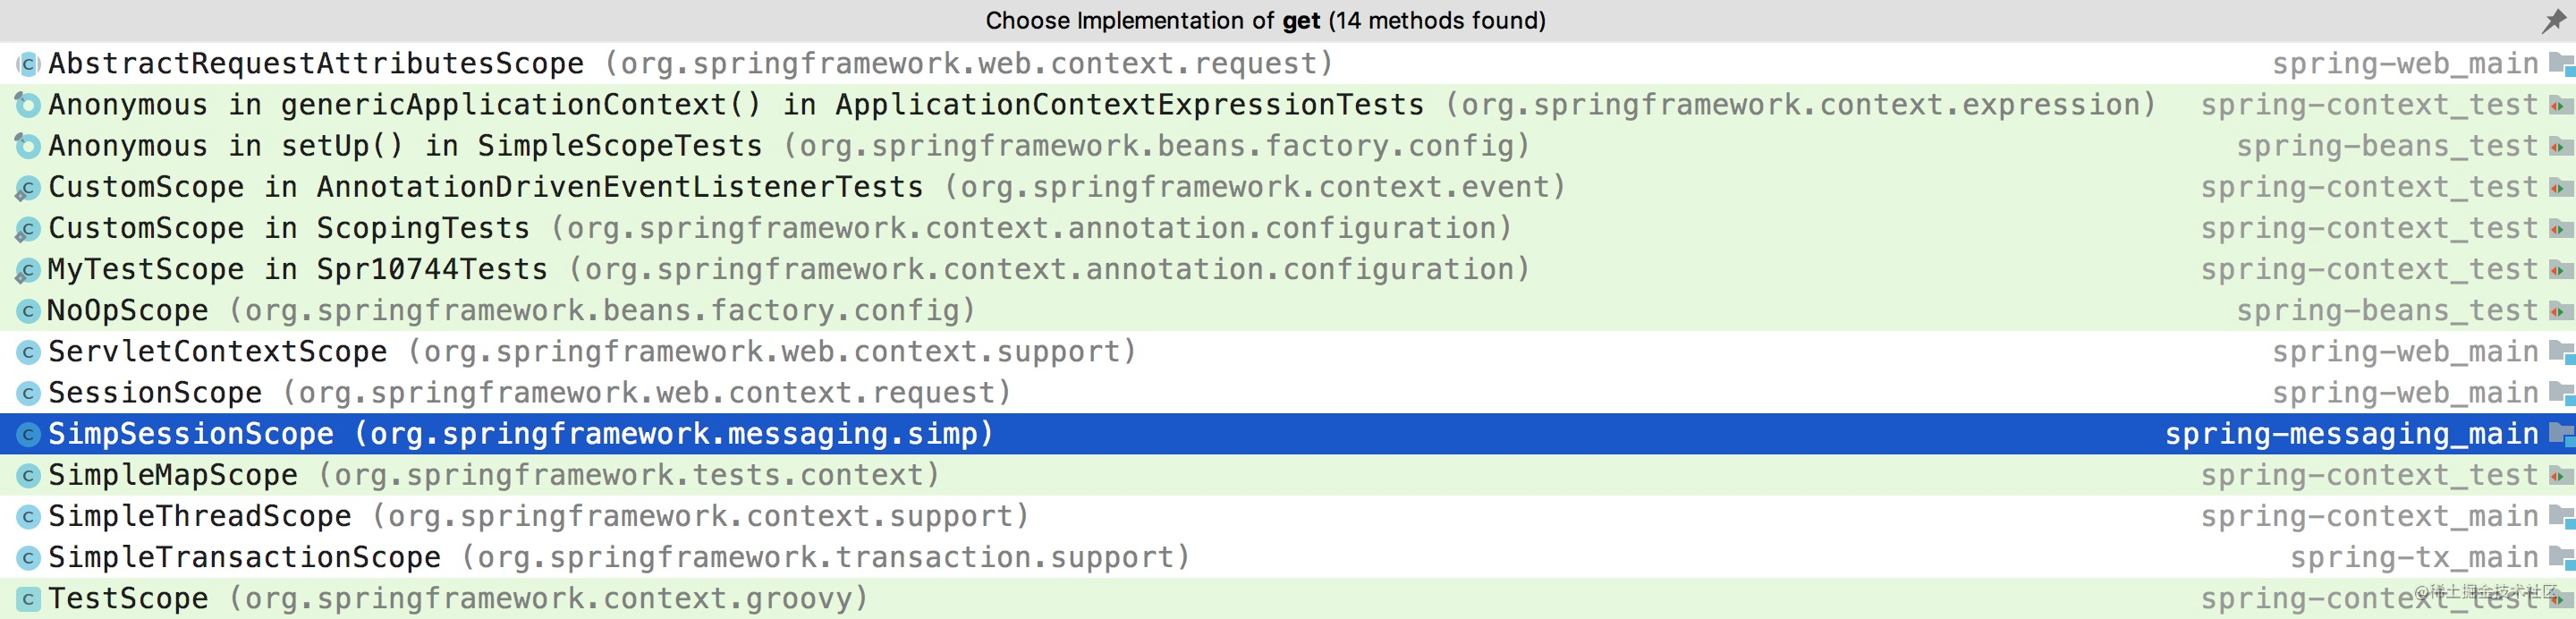
Task: Choose Anonymous in setUp() in SimpleScopeTests
Action: (1288, 146)
